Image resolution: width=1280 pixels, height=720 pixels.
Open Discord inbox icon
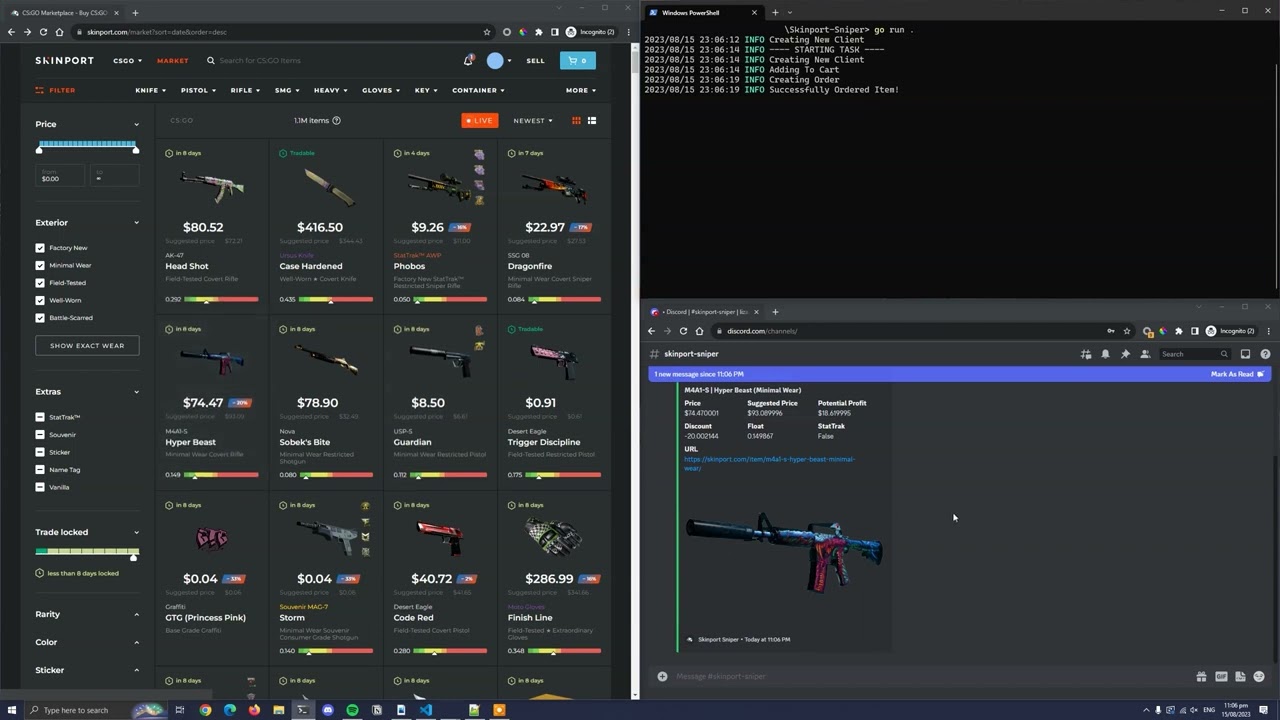click(x=1245, y=354)
